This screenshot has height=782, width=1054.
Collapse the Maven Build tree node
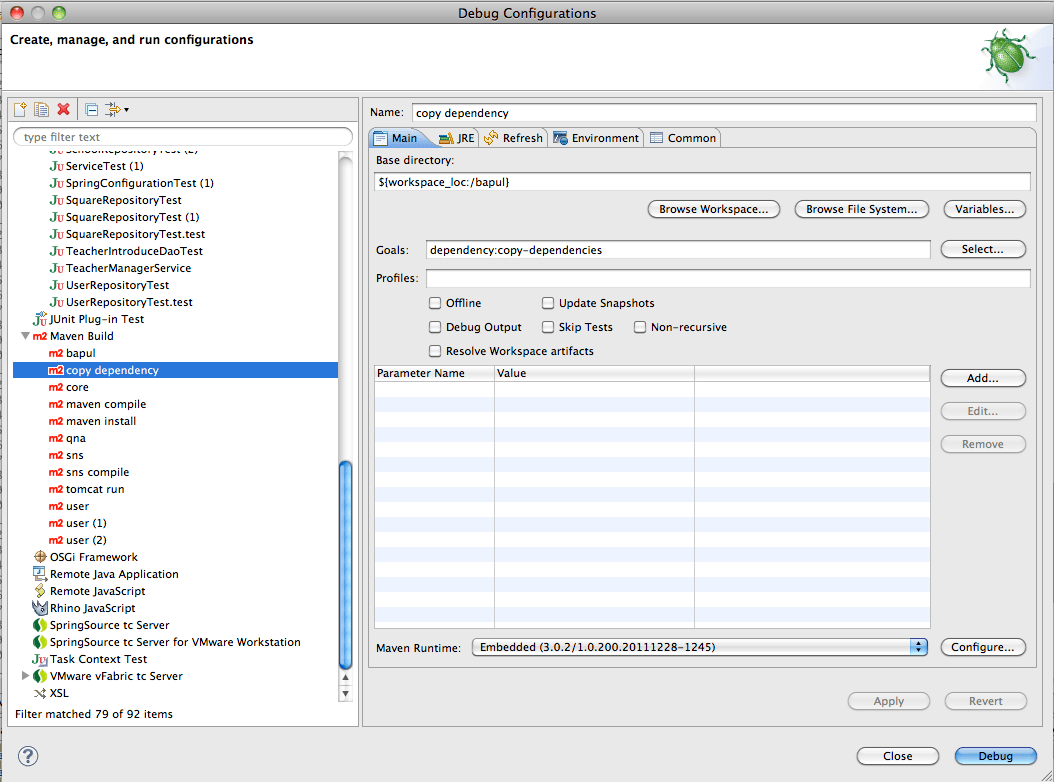pos(25,337)
